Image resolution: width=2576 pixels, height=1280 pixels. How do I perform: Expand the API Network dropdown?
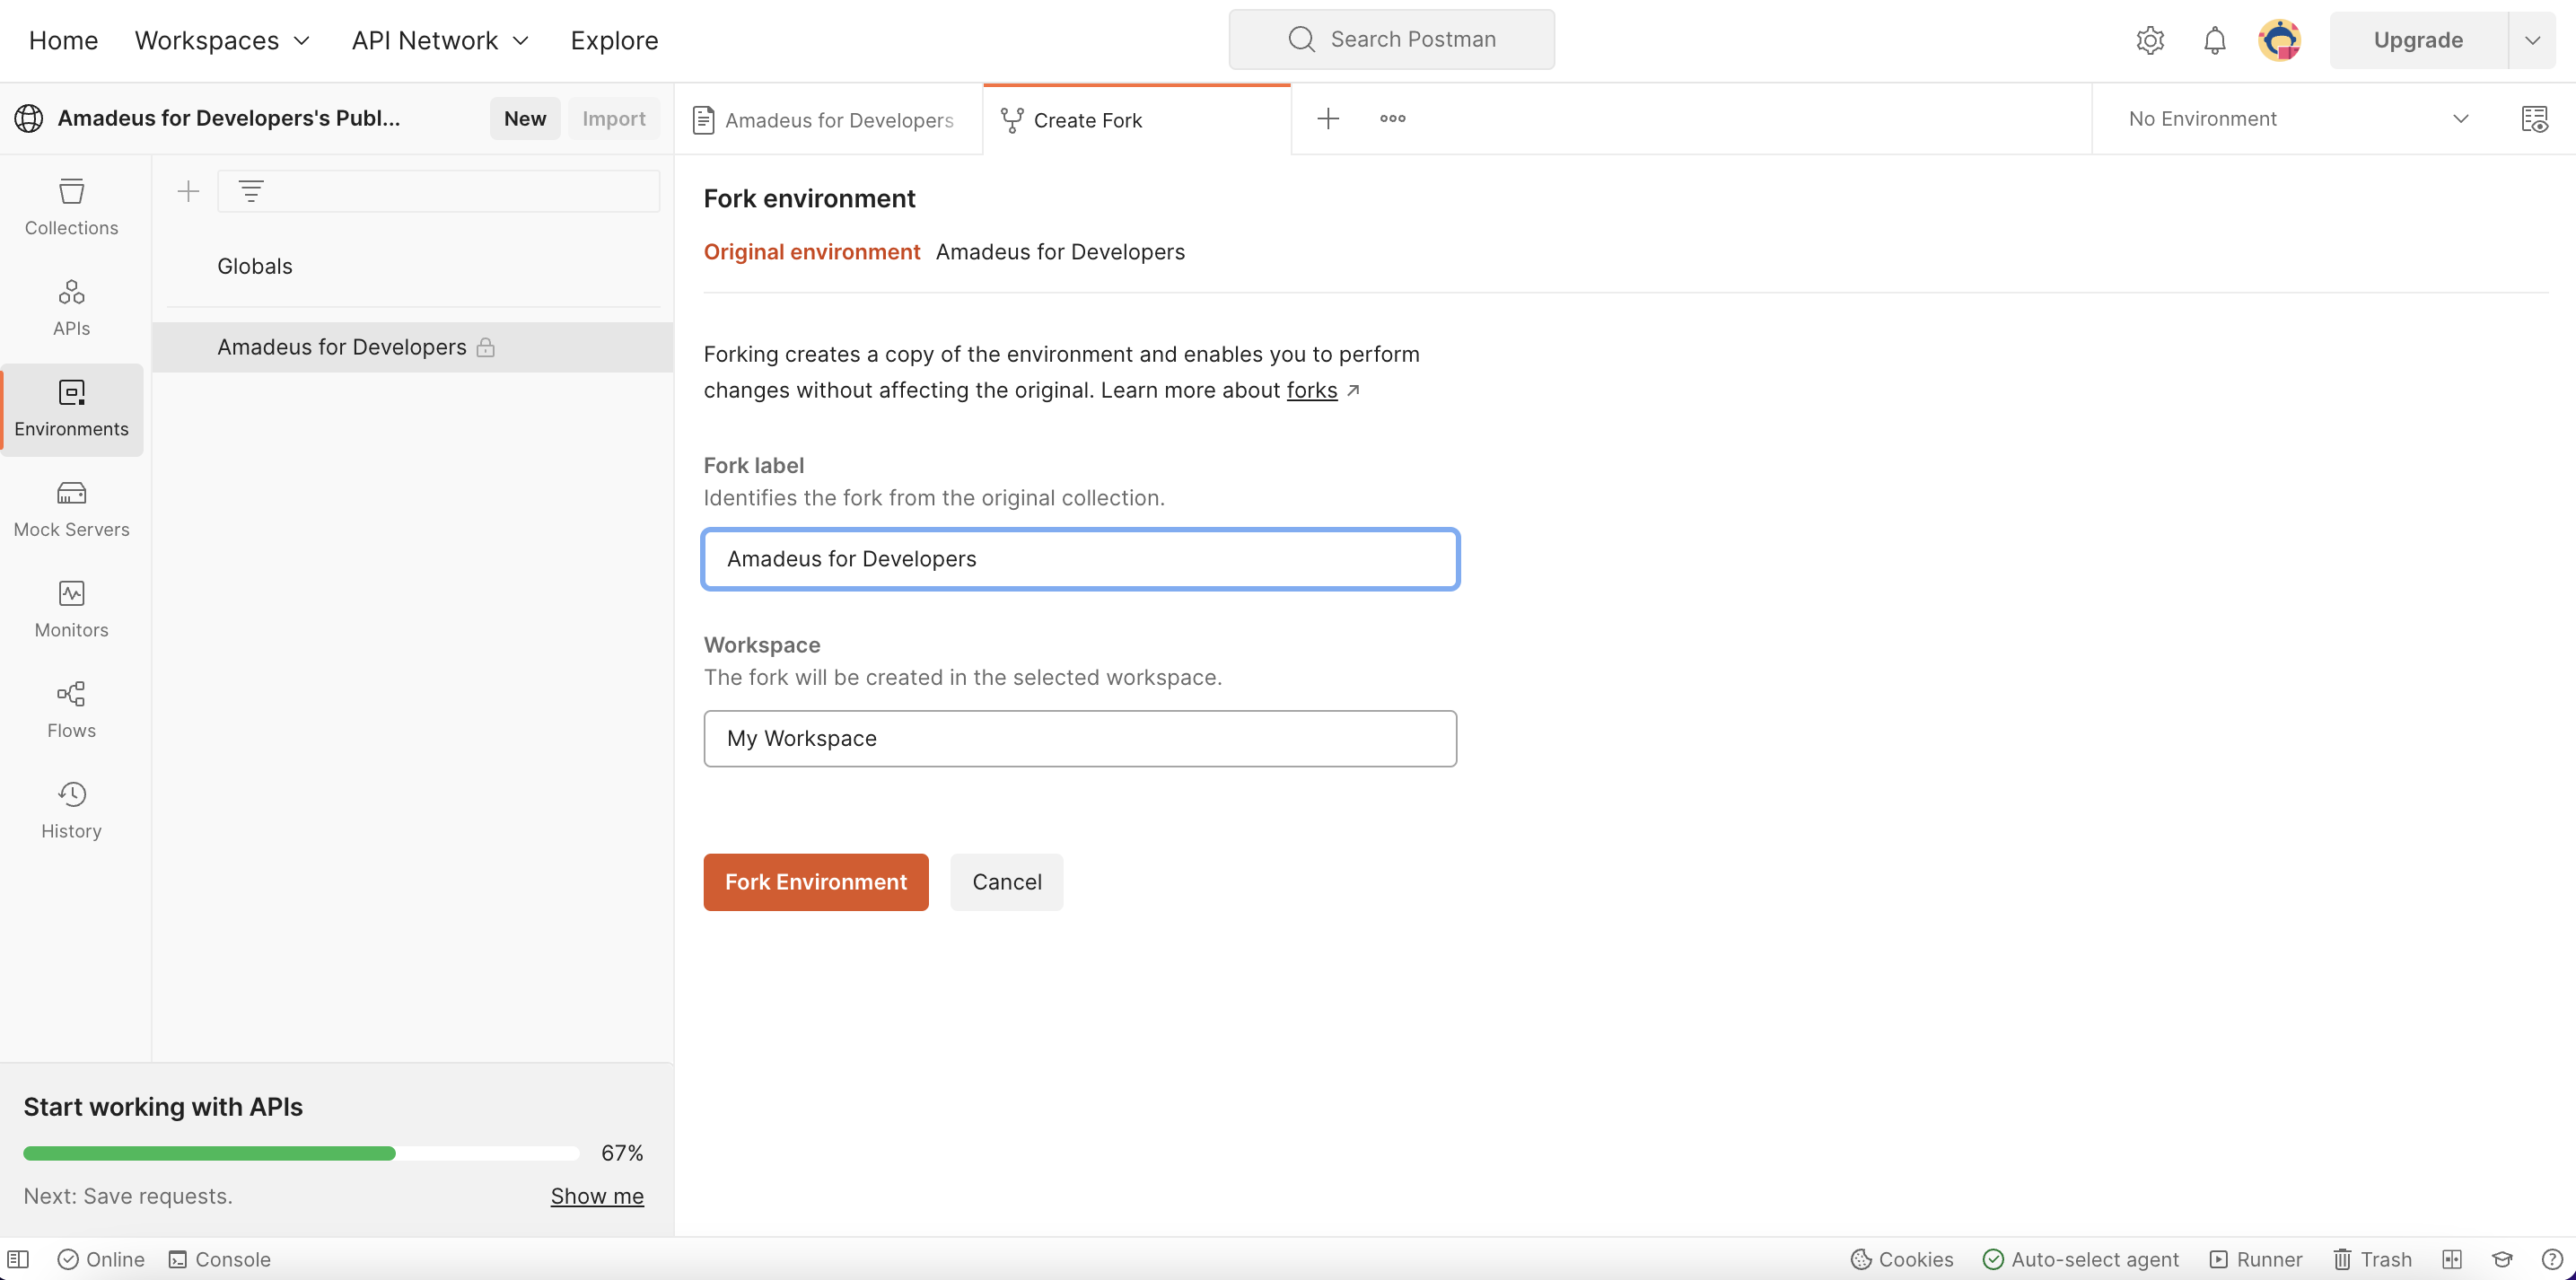coord(440,40)
